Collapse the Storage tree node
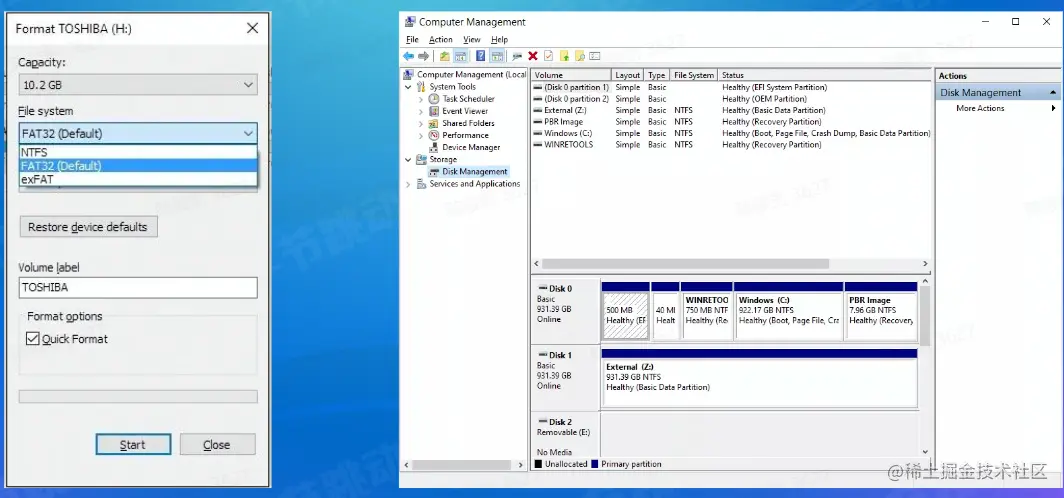 (x=408, y=159)
